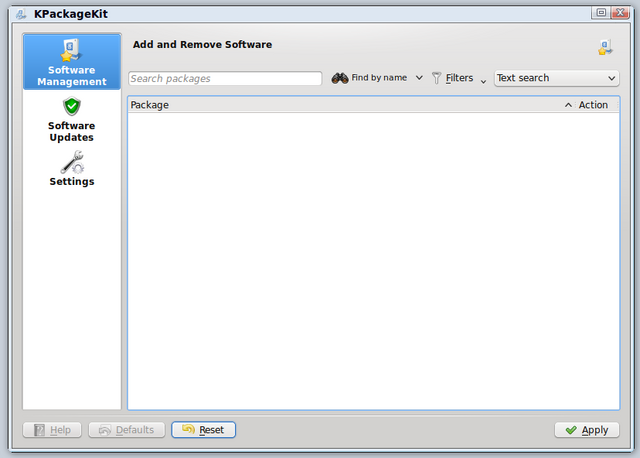Maximize the KPackageKit window
The width and height of the screenshot is (640, 458).
click(601, 13)
